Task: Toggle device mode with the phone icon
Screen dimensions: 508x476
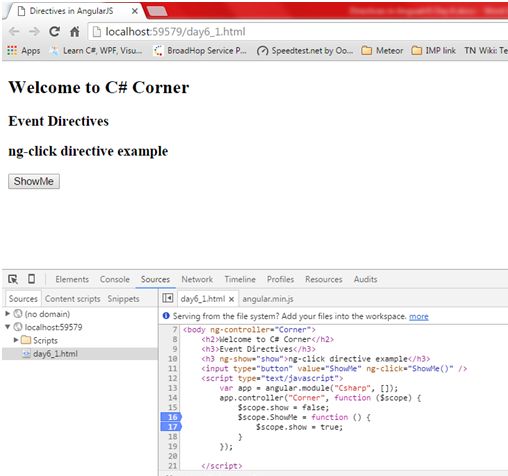Action: [31, 279]
